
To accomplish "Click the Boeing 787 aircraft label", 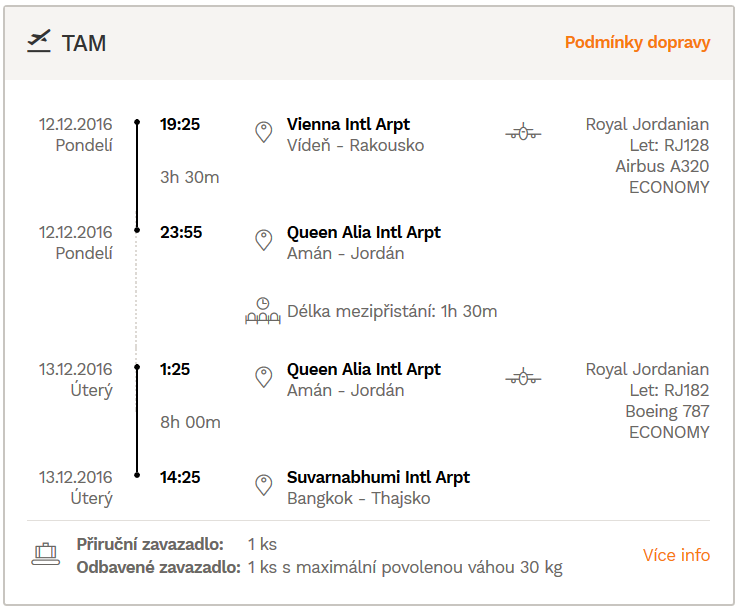I will (x=667, y=411).
